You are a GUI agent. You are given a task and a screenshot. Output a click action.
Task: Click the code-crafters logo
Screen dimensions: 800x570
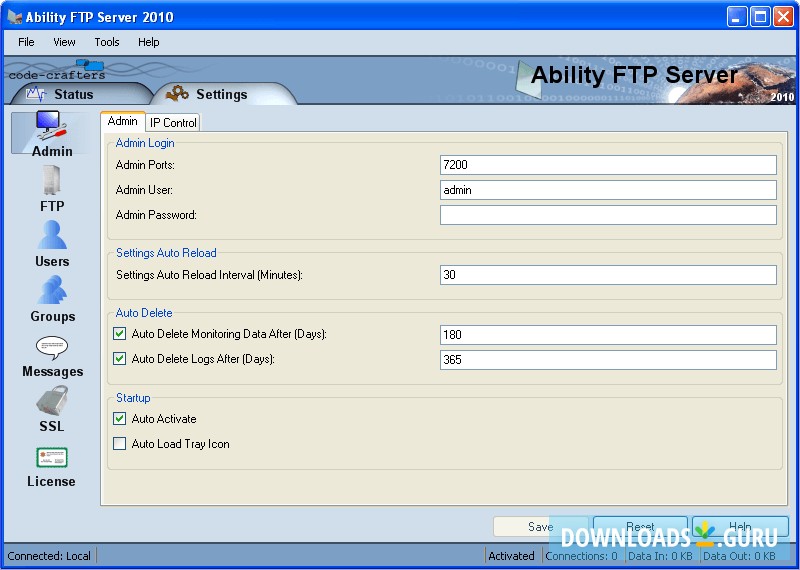click(x=57, y=71)
